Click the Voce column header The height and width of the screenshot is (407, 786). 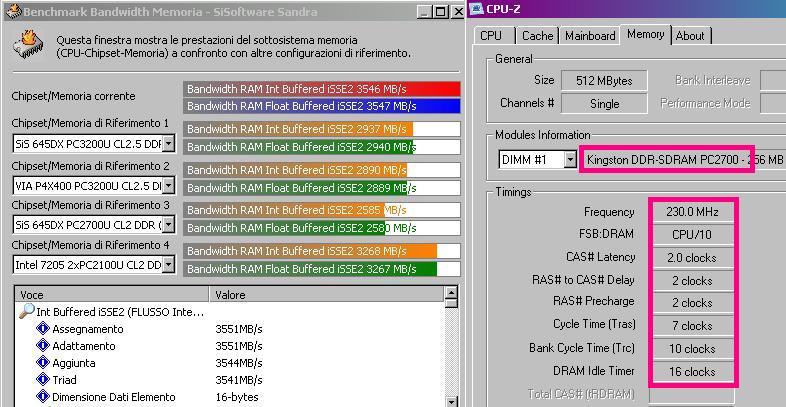pyautogui.click(x=112, y=294)
